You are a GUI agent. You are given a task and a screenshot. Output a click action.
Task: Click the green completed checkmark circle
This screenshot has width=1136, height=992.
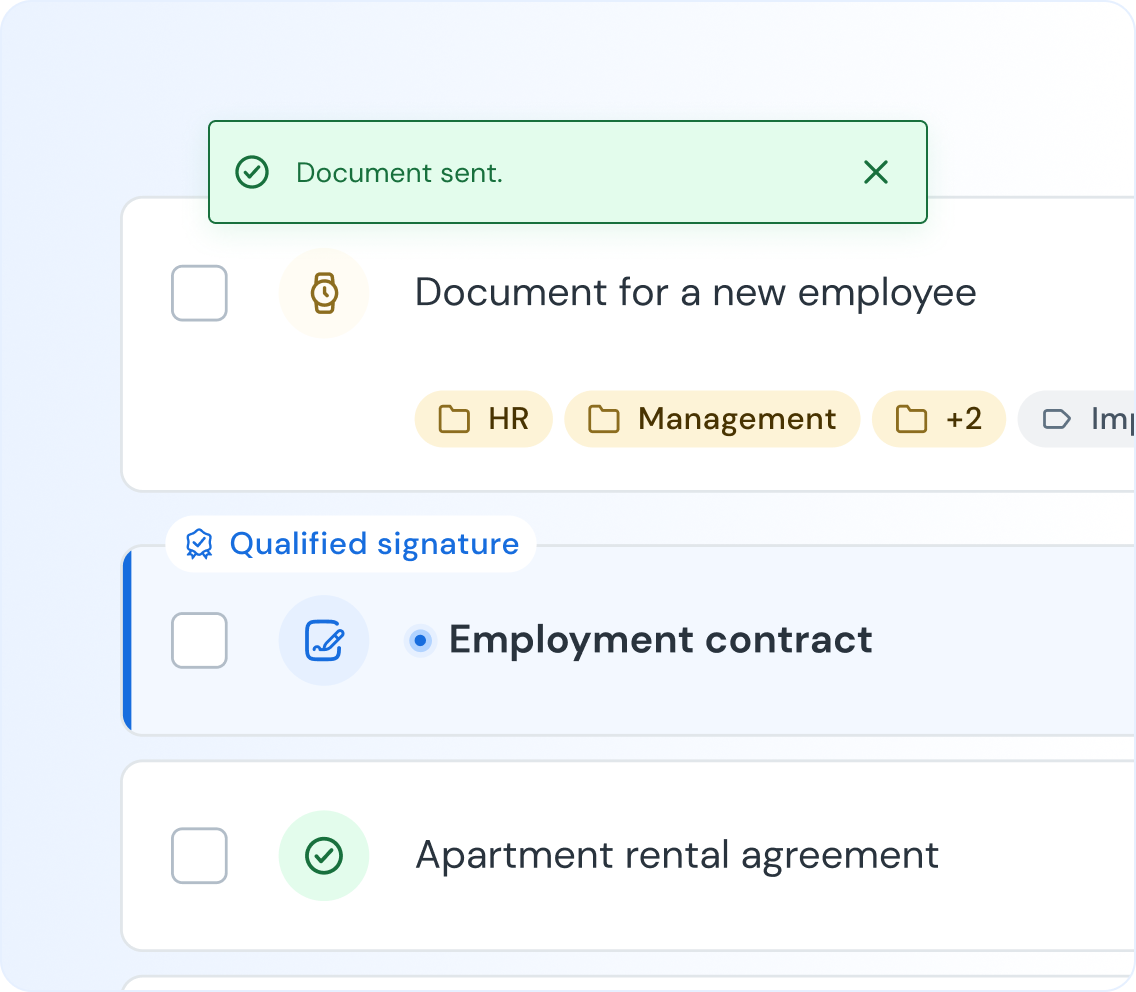[324, 855]
